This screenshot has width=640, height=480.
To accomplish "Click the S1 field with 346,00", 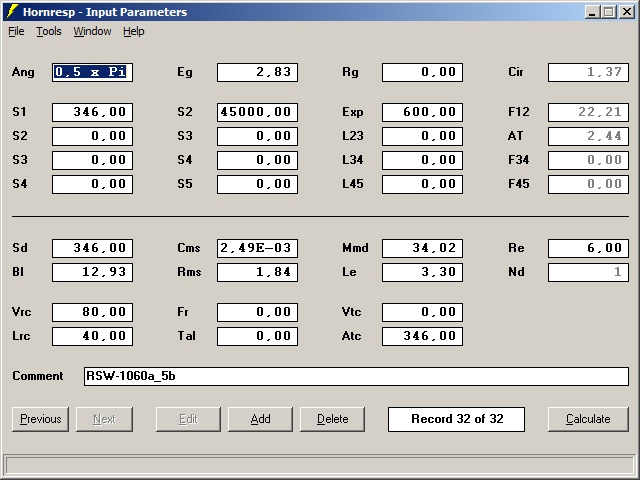I will point(92,112).
